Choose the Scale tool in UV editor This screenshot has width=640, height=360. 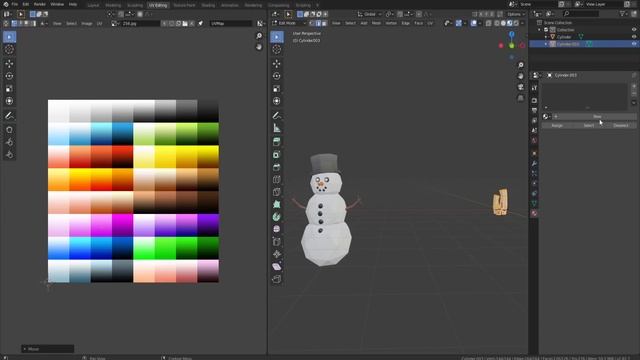[x=9, y=89]
